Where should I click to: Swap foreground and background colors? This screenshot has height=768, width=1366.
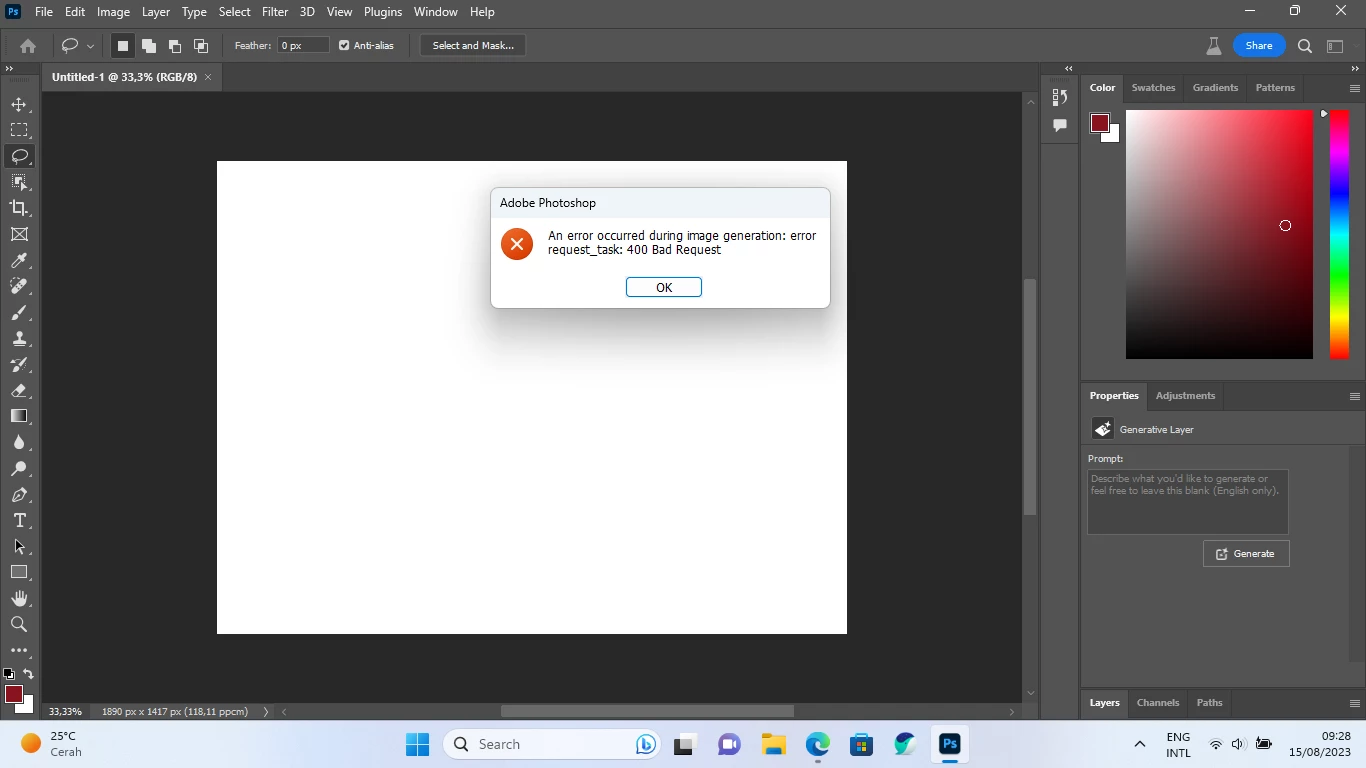(28, 674)
